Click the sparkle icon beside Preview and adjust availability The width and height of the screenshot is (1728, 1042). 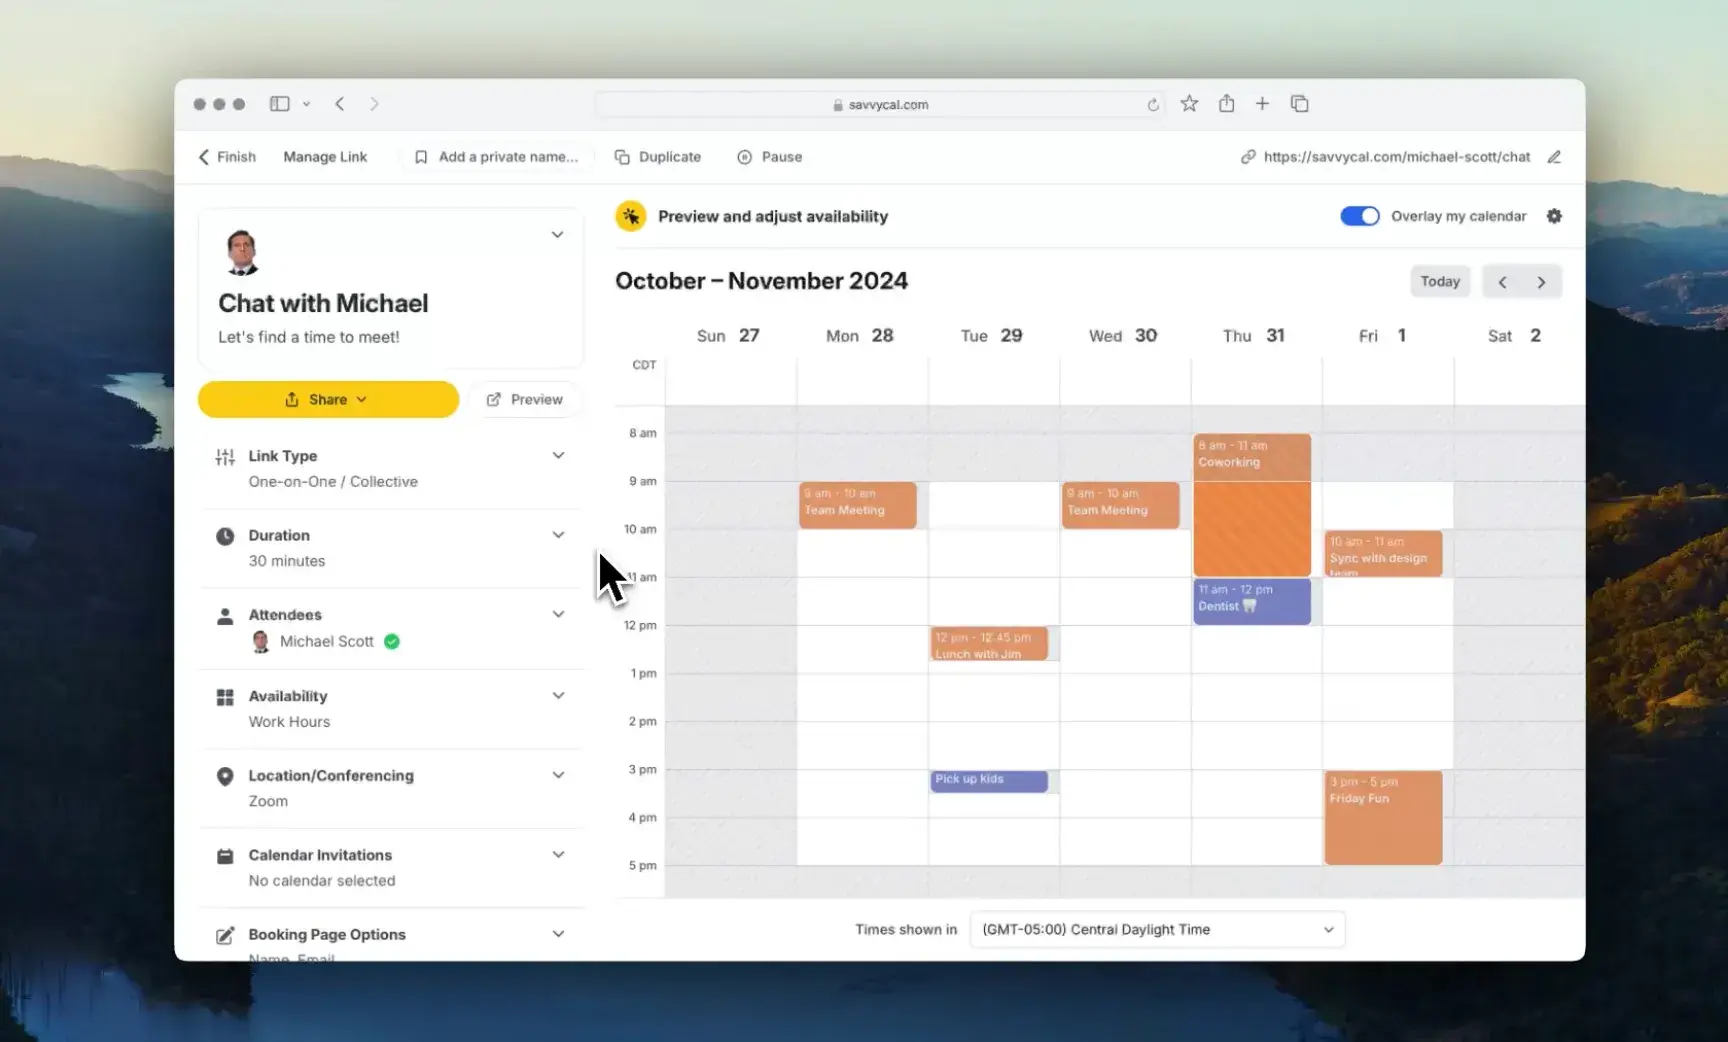(630, 215)
